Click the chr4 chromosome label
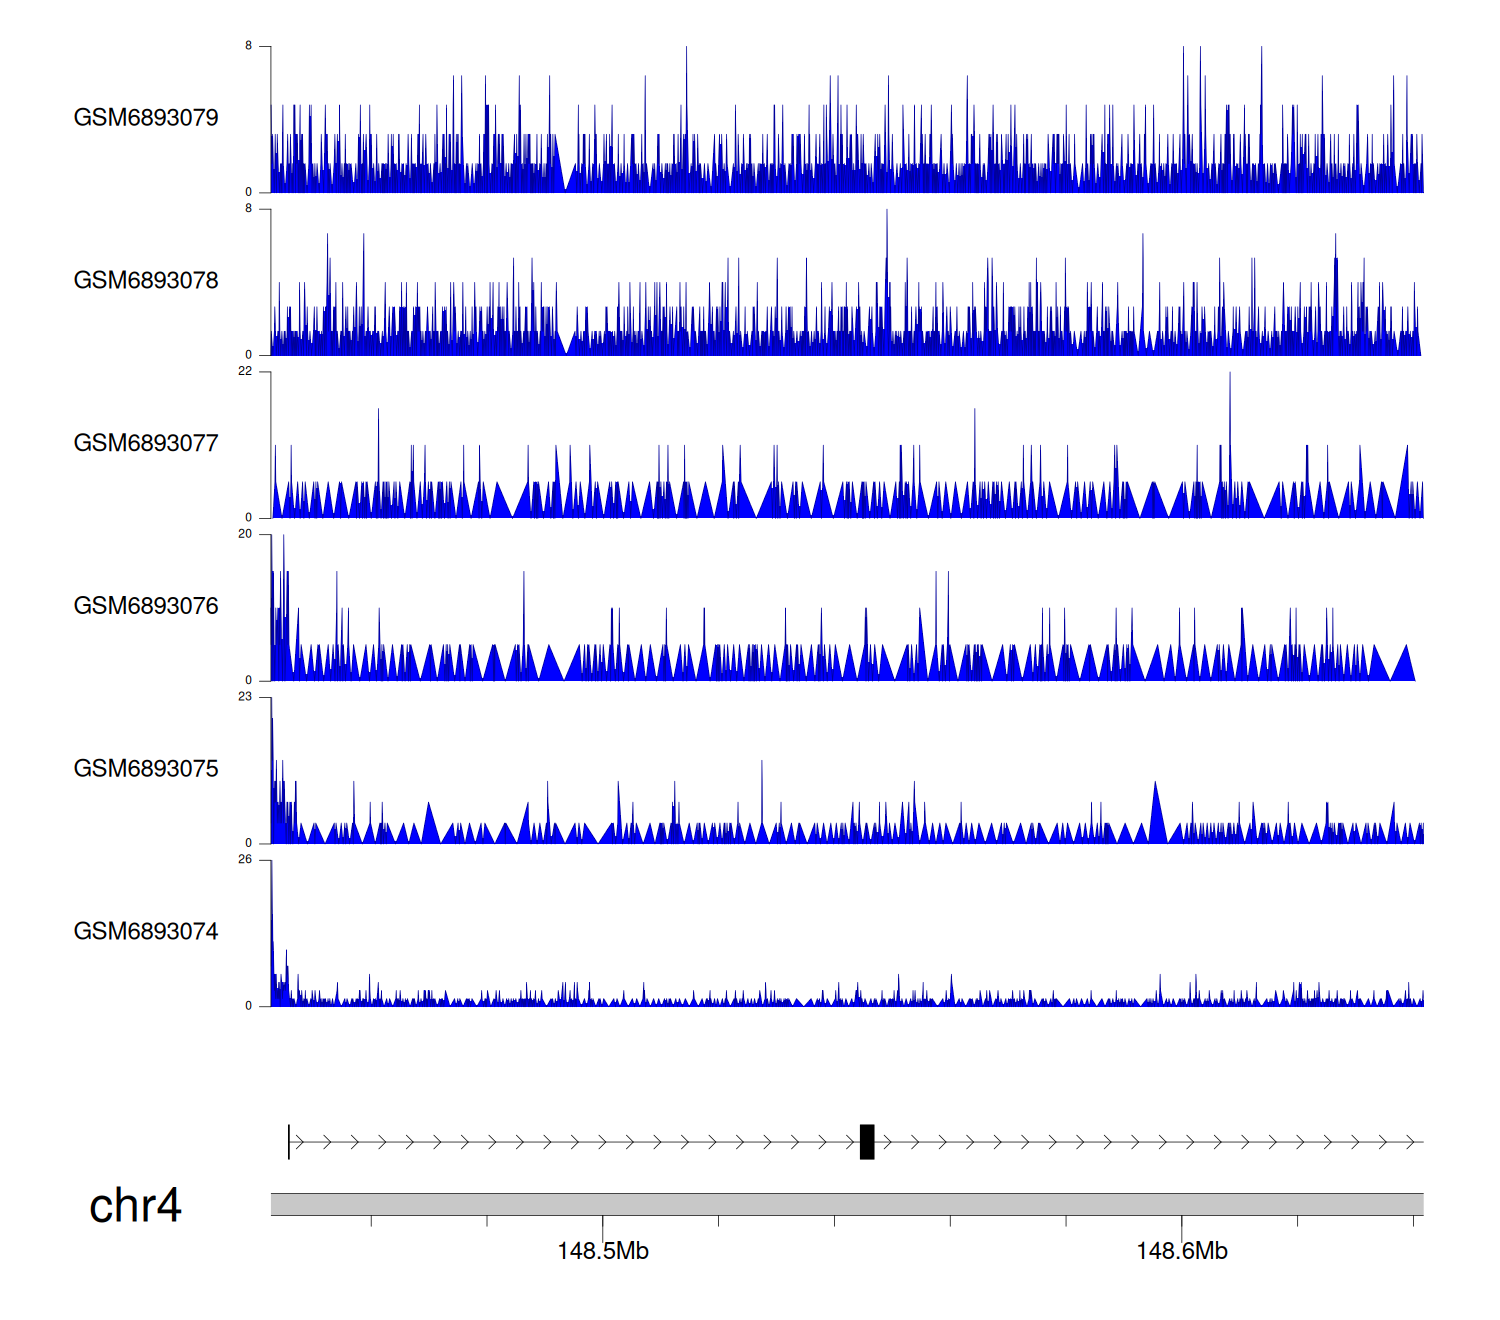1500x1320 pixels. point(135,1206)
